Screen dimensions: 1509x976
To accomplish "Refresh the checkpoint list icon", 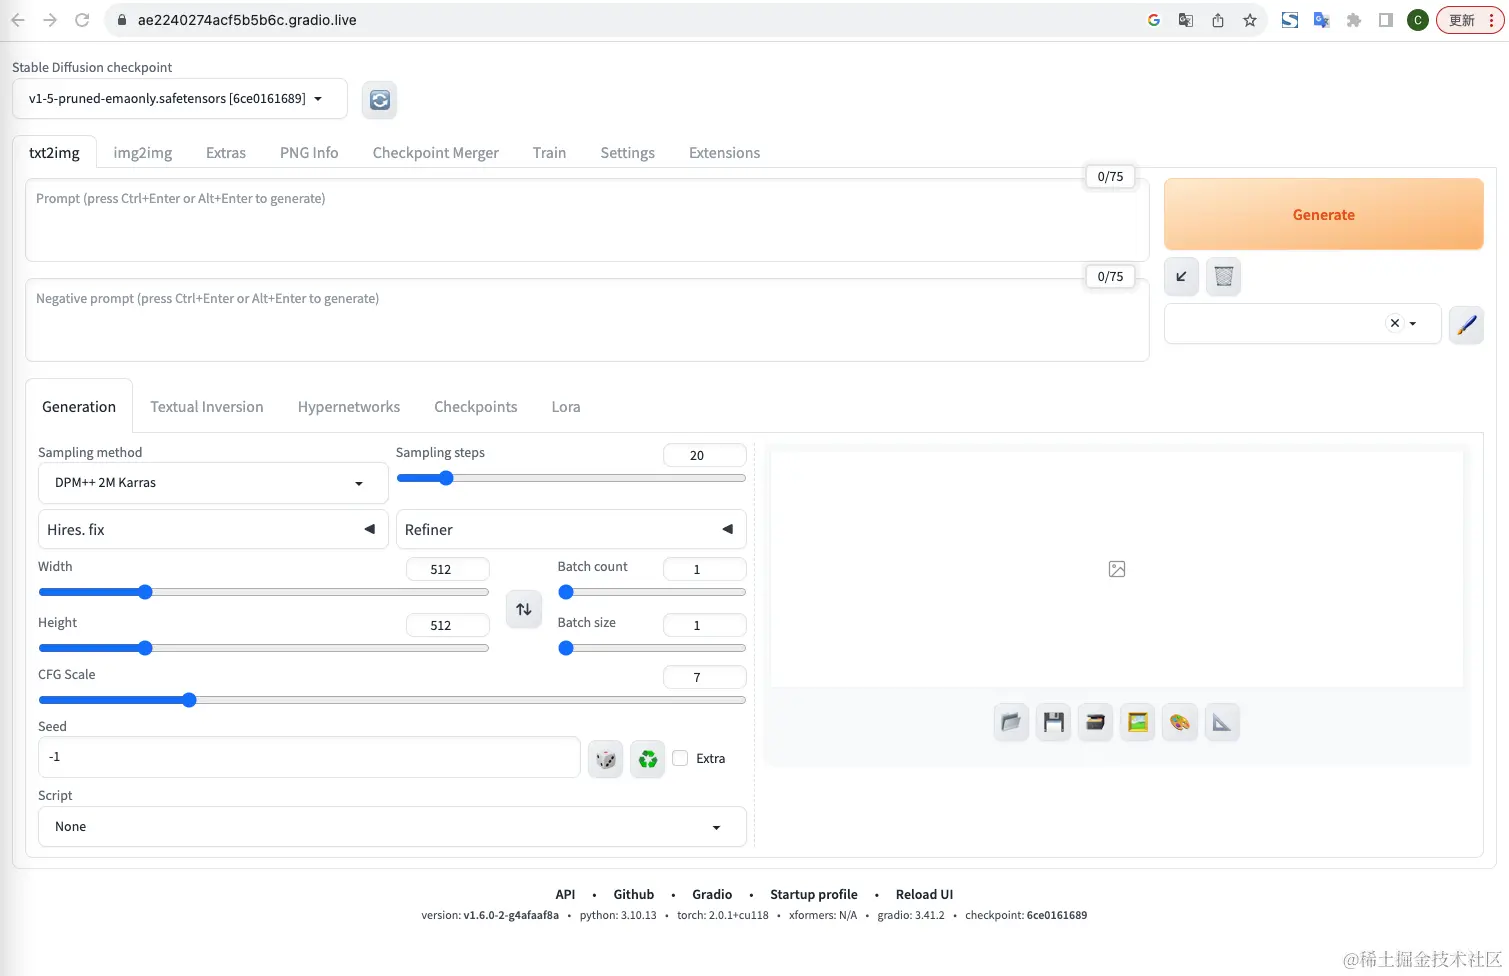I will (379, 100).
